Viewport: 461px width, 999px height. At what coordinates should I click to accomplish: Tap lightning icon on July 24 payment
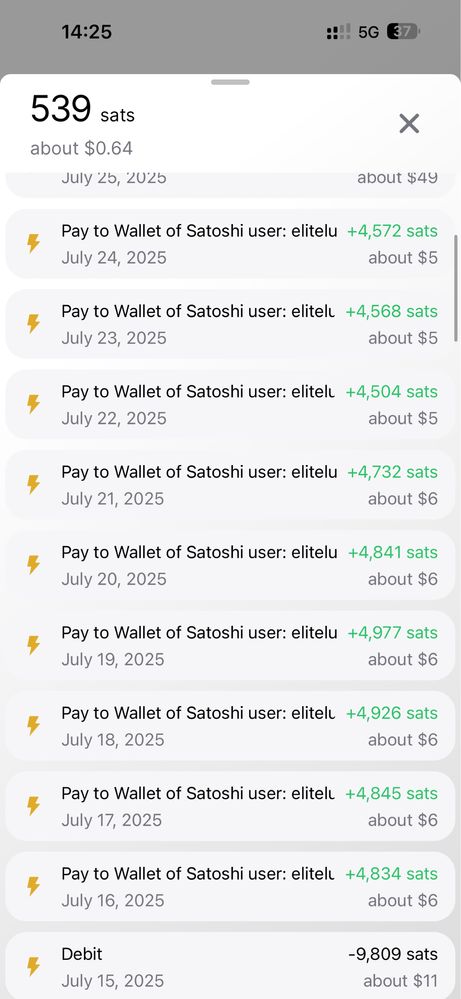33,243
